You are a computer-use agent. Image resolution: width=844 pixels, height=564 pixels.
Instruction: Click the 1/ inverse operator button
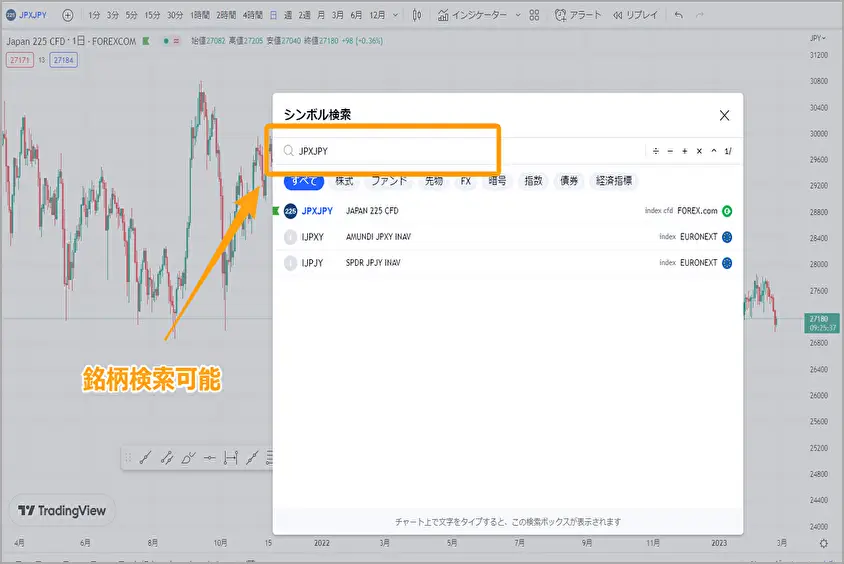[728, 151]
